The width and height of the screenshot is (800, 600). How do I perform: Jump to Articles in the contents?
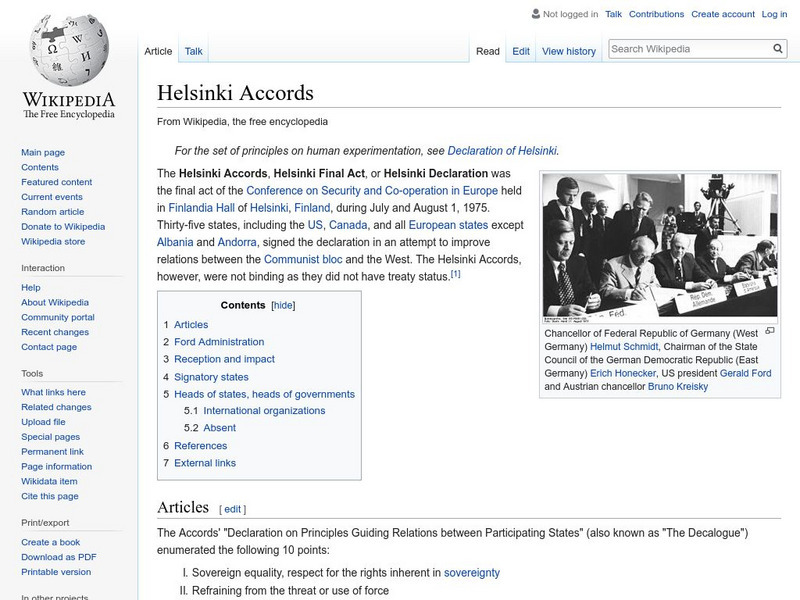tap(191, 325)
